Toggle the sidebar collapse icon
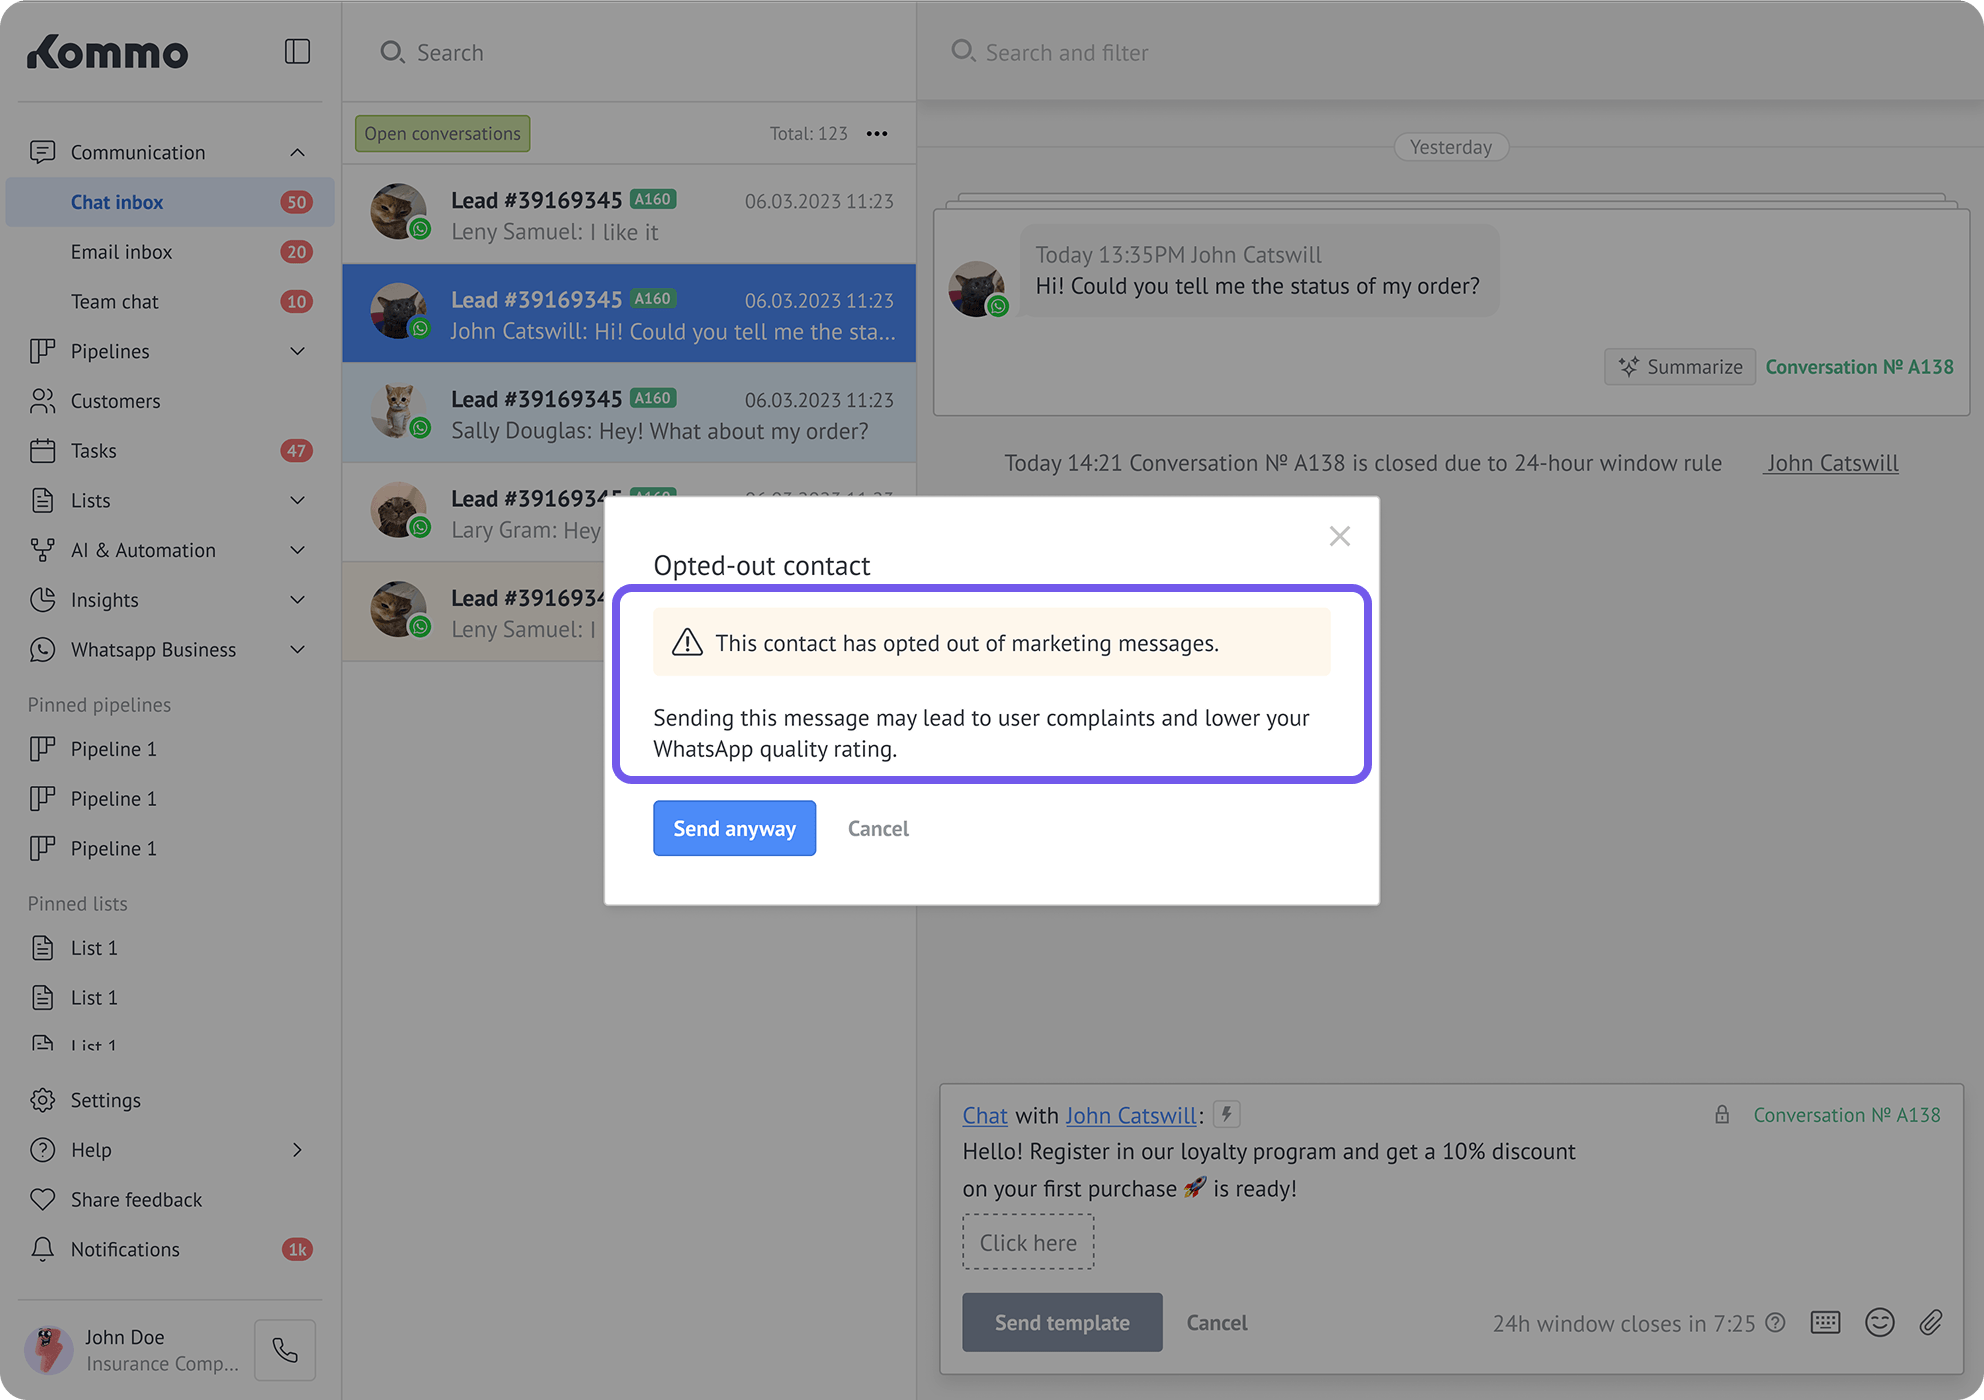 point(297,51)
